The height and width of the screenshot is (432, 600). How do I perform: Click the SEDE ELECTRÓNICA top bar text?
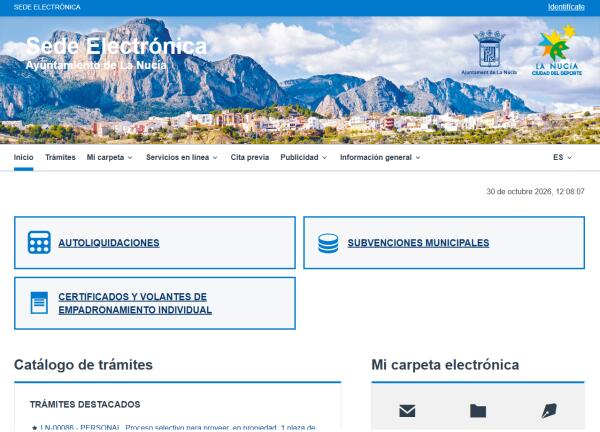[x=47, y=7]
